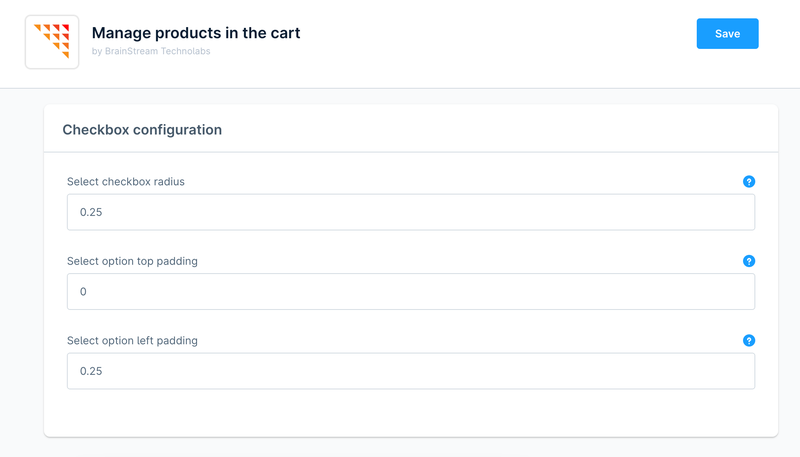Place cursor on 0.25 in left padding
The image size is (800, 457).
(91, 371)
